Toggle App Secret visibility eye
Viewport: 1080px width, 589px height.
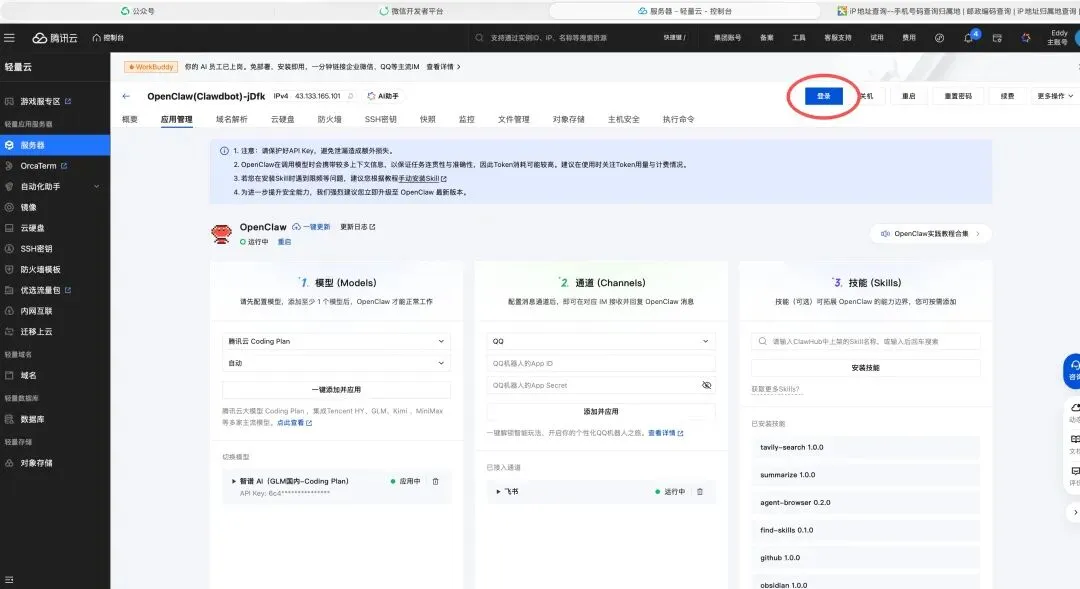706,385
